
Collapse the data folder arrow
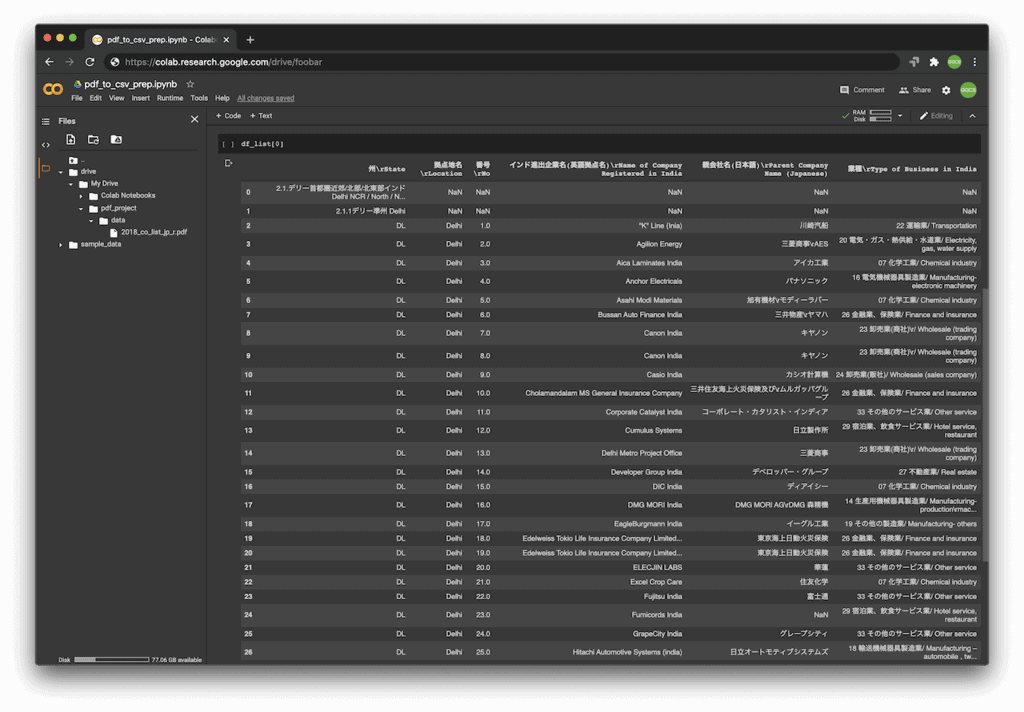tap(91, 221)
